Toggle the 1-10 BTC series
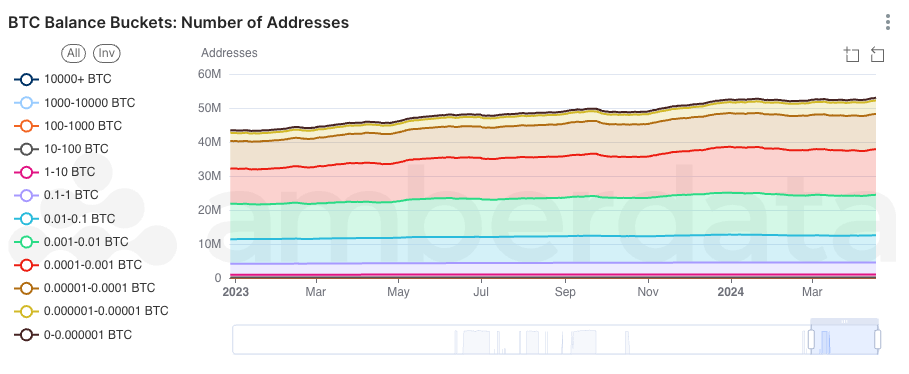909x374 pixels. [54, 172]
